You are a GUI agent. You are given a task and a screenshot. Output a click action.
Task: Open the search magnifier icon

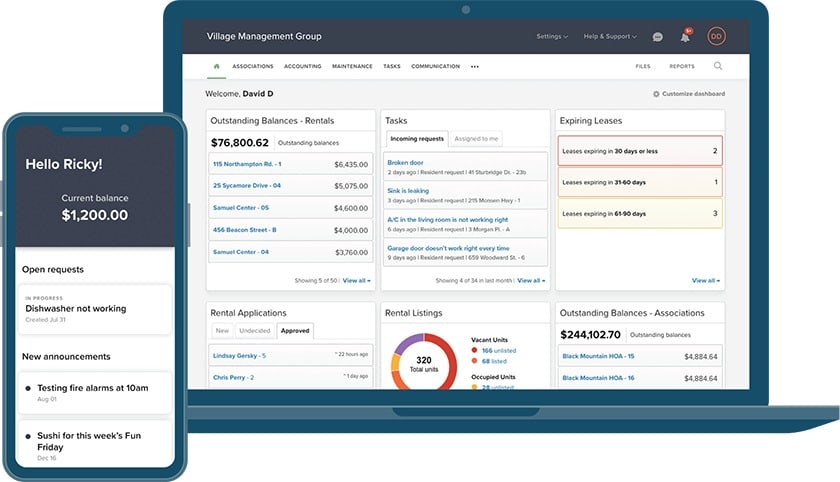click(x=718, y=66)
